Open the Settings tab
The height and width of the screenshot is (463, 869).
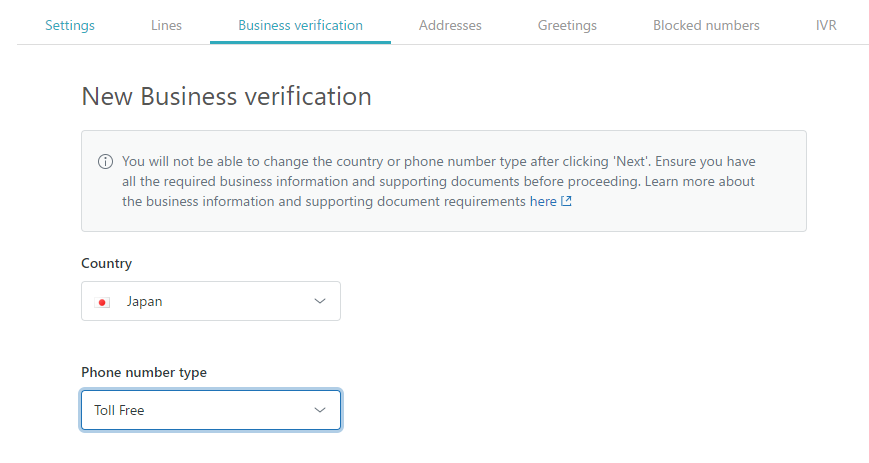tap(70, 26)
